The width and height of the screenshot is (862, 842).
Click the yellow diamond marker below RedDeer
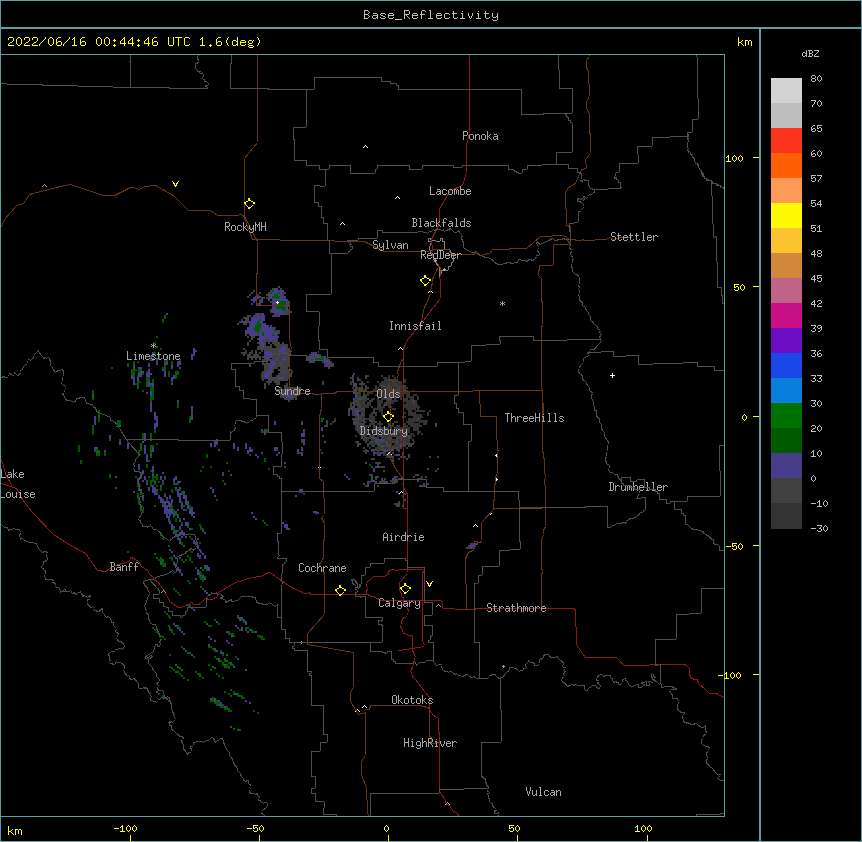click(426, 281)
